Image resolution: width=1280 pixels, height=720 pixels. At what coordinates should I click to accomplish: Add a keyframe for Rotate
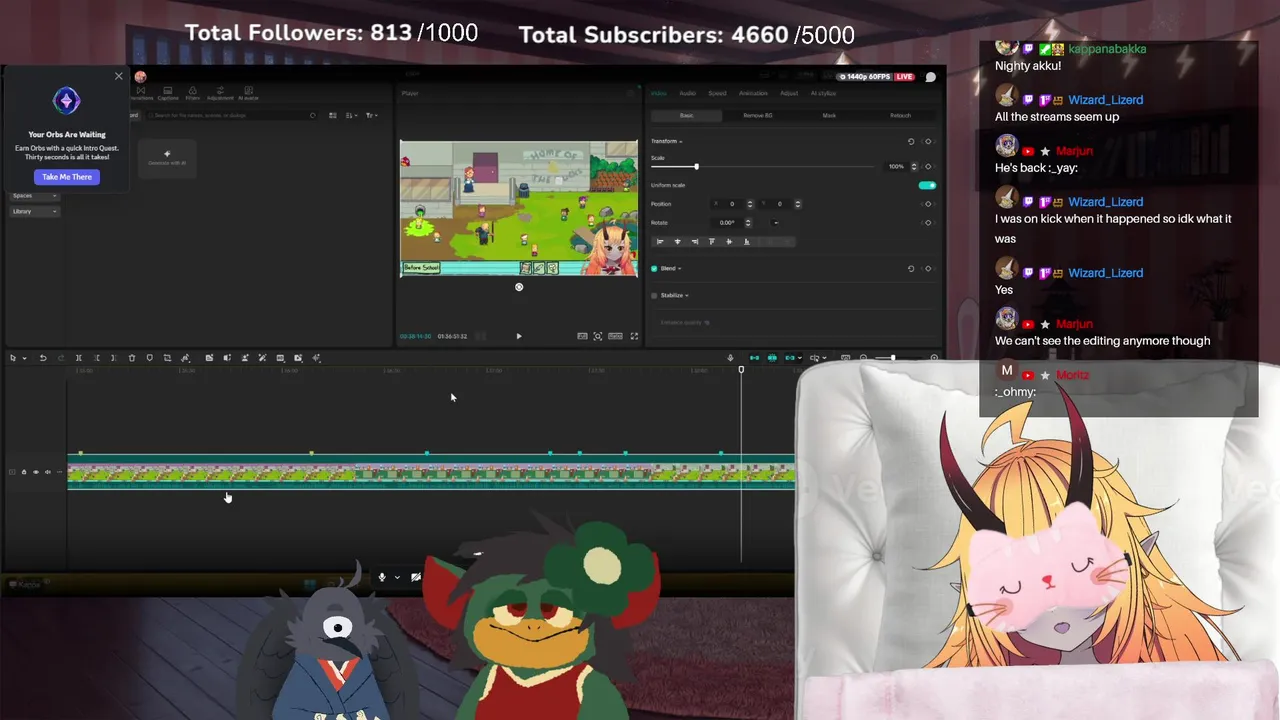928,223
